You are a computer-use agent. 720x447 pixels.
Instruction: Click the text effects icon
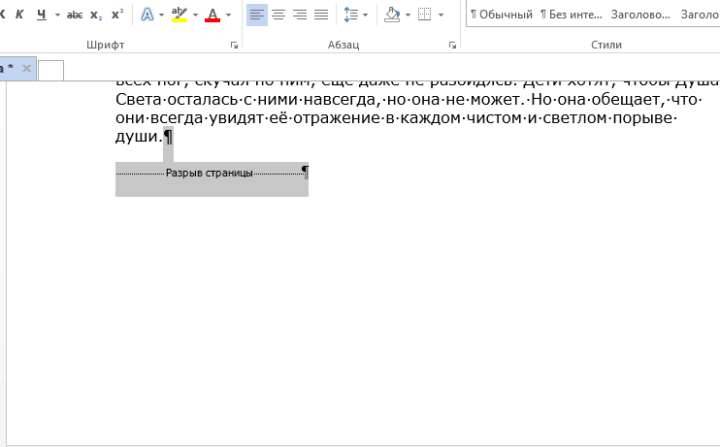148,15
